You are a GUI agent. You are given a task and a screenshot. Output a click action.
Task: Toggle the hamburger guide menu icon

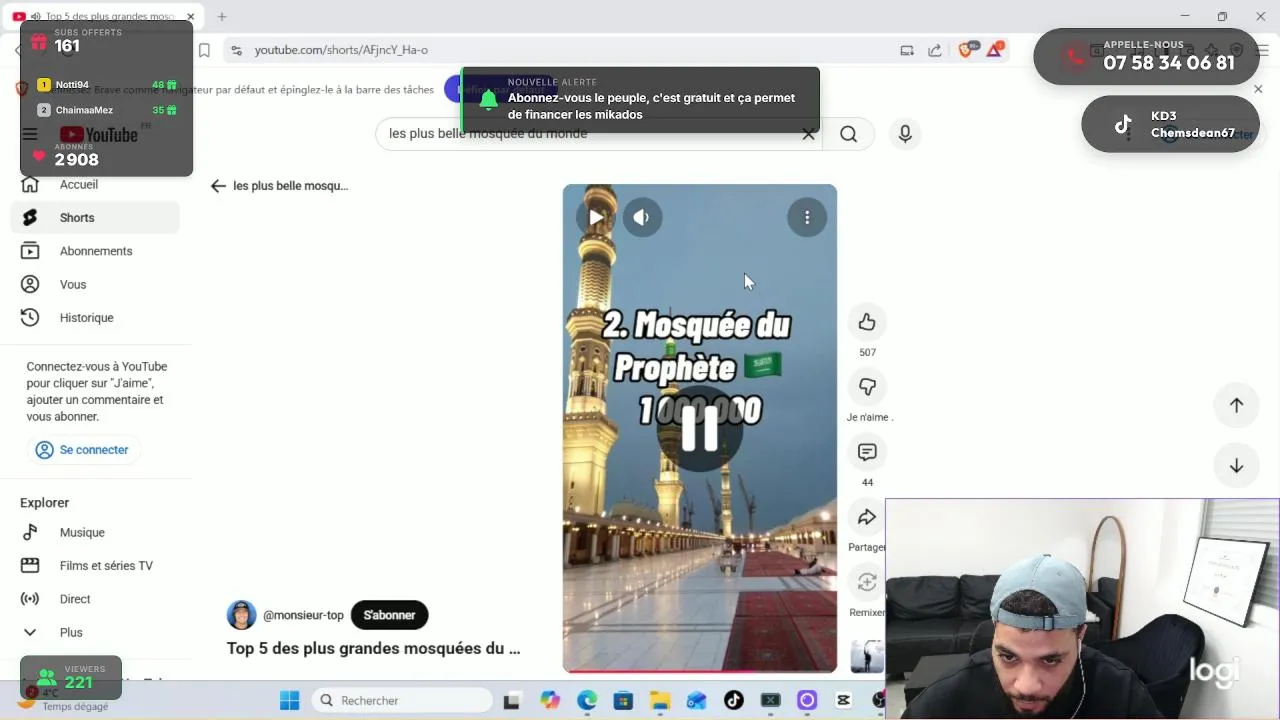coord(30,134)
